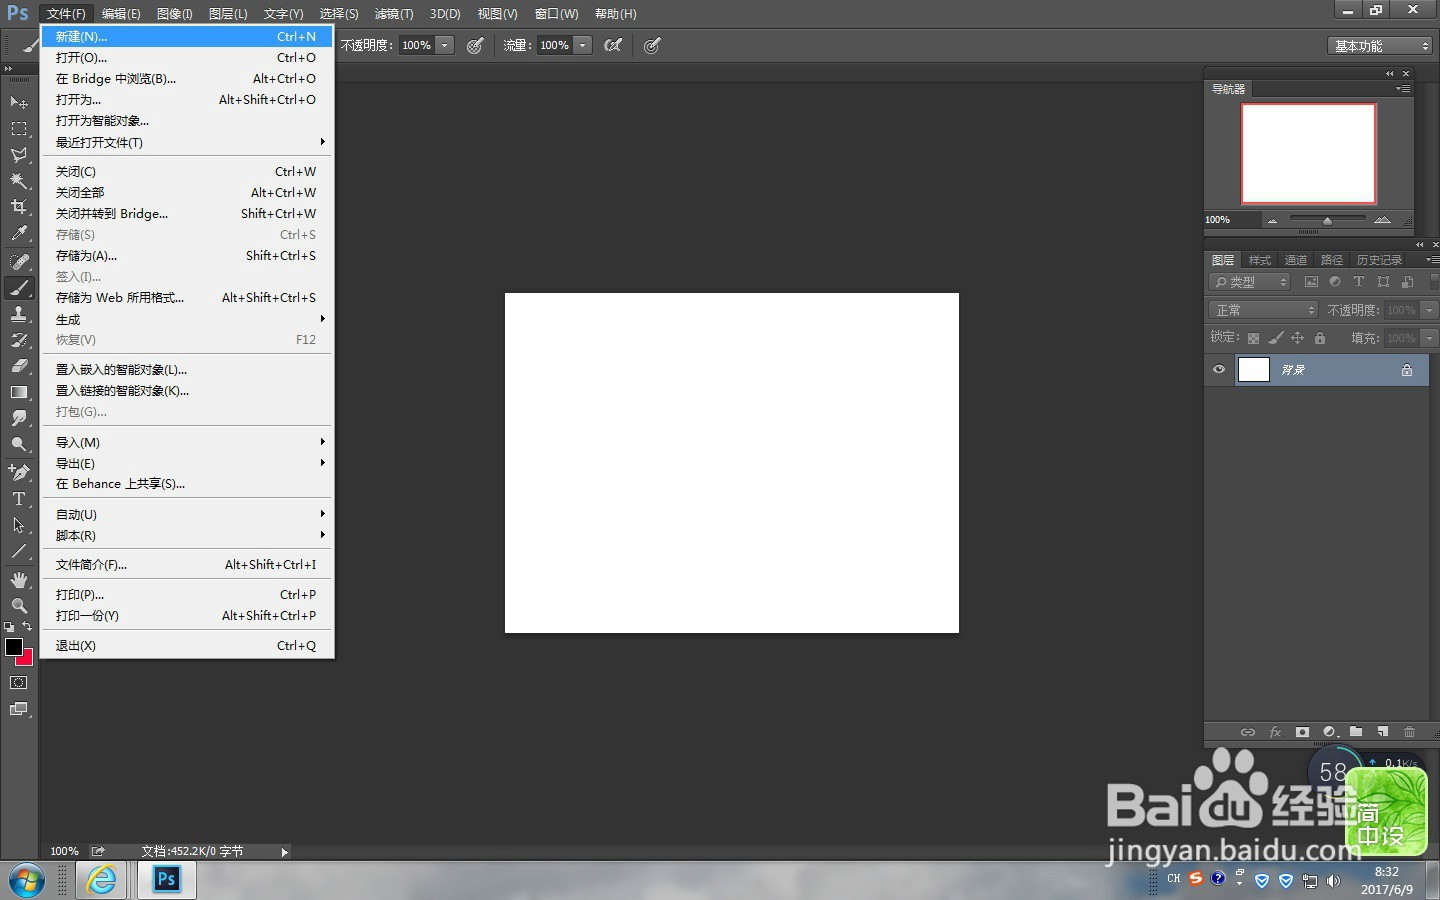Select the Rectangular Marquee tool

(x=19, y=129)
